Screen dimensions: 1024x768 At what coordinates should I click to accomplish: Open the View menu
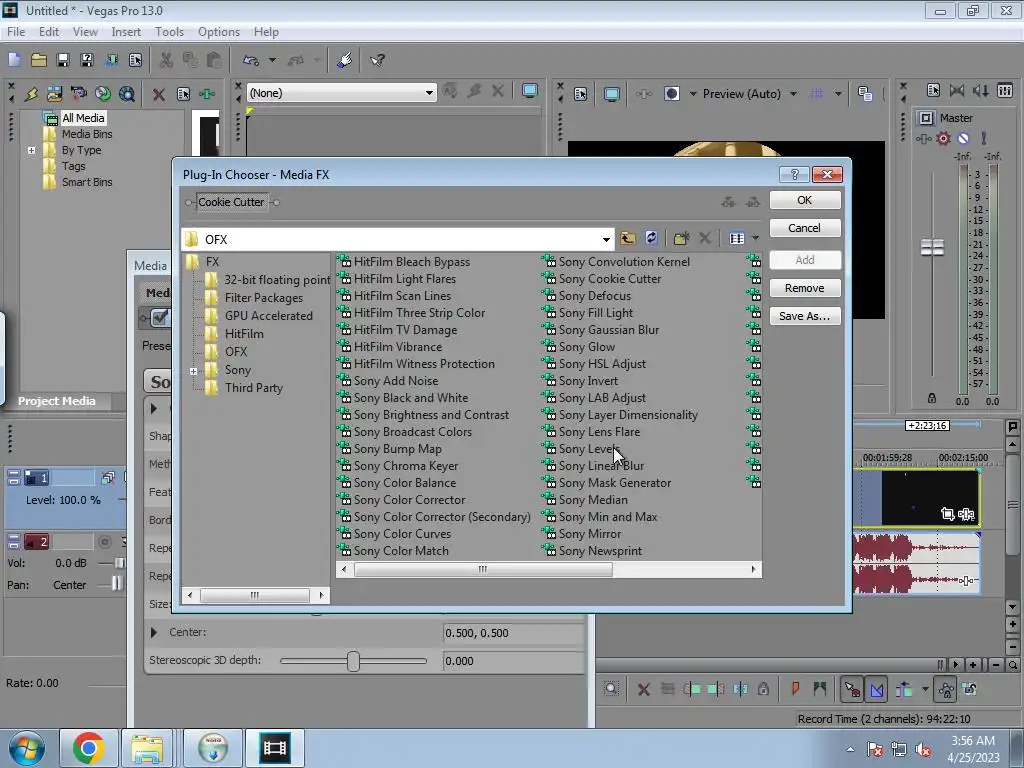85,32
